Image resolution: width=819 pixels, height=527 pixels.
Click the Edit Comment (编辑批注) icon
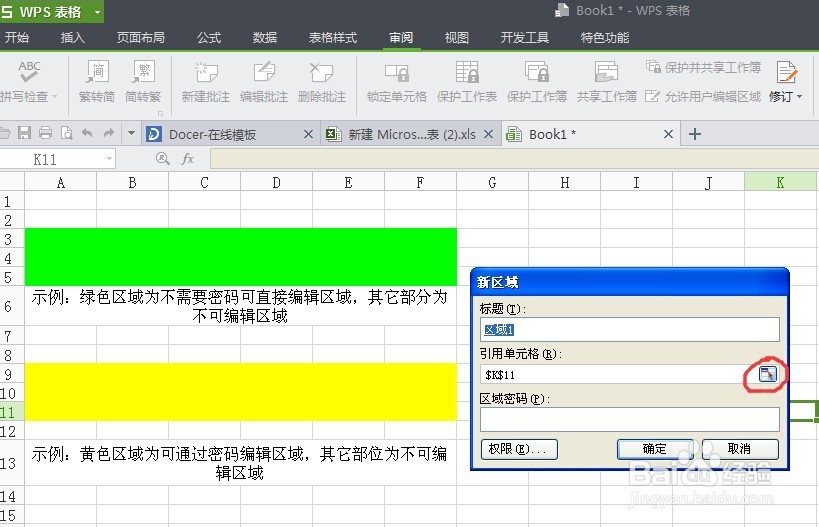click(264, 72)
